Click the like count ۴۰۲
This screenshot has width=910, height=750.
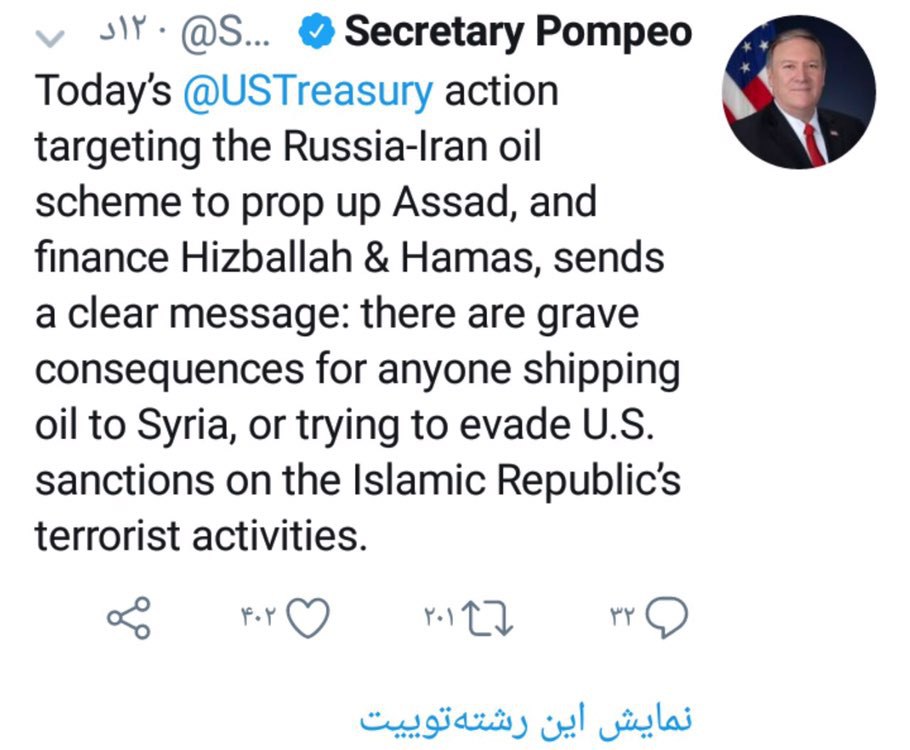pyautogui.click(x=259, y=617)
